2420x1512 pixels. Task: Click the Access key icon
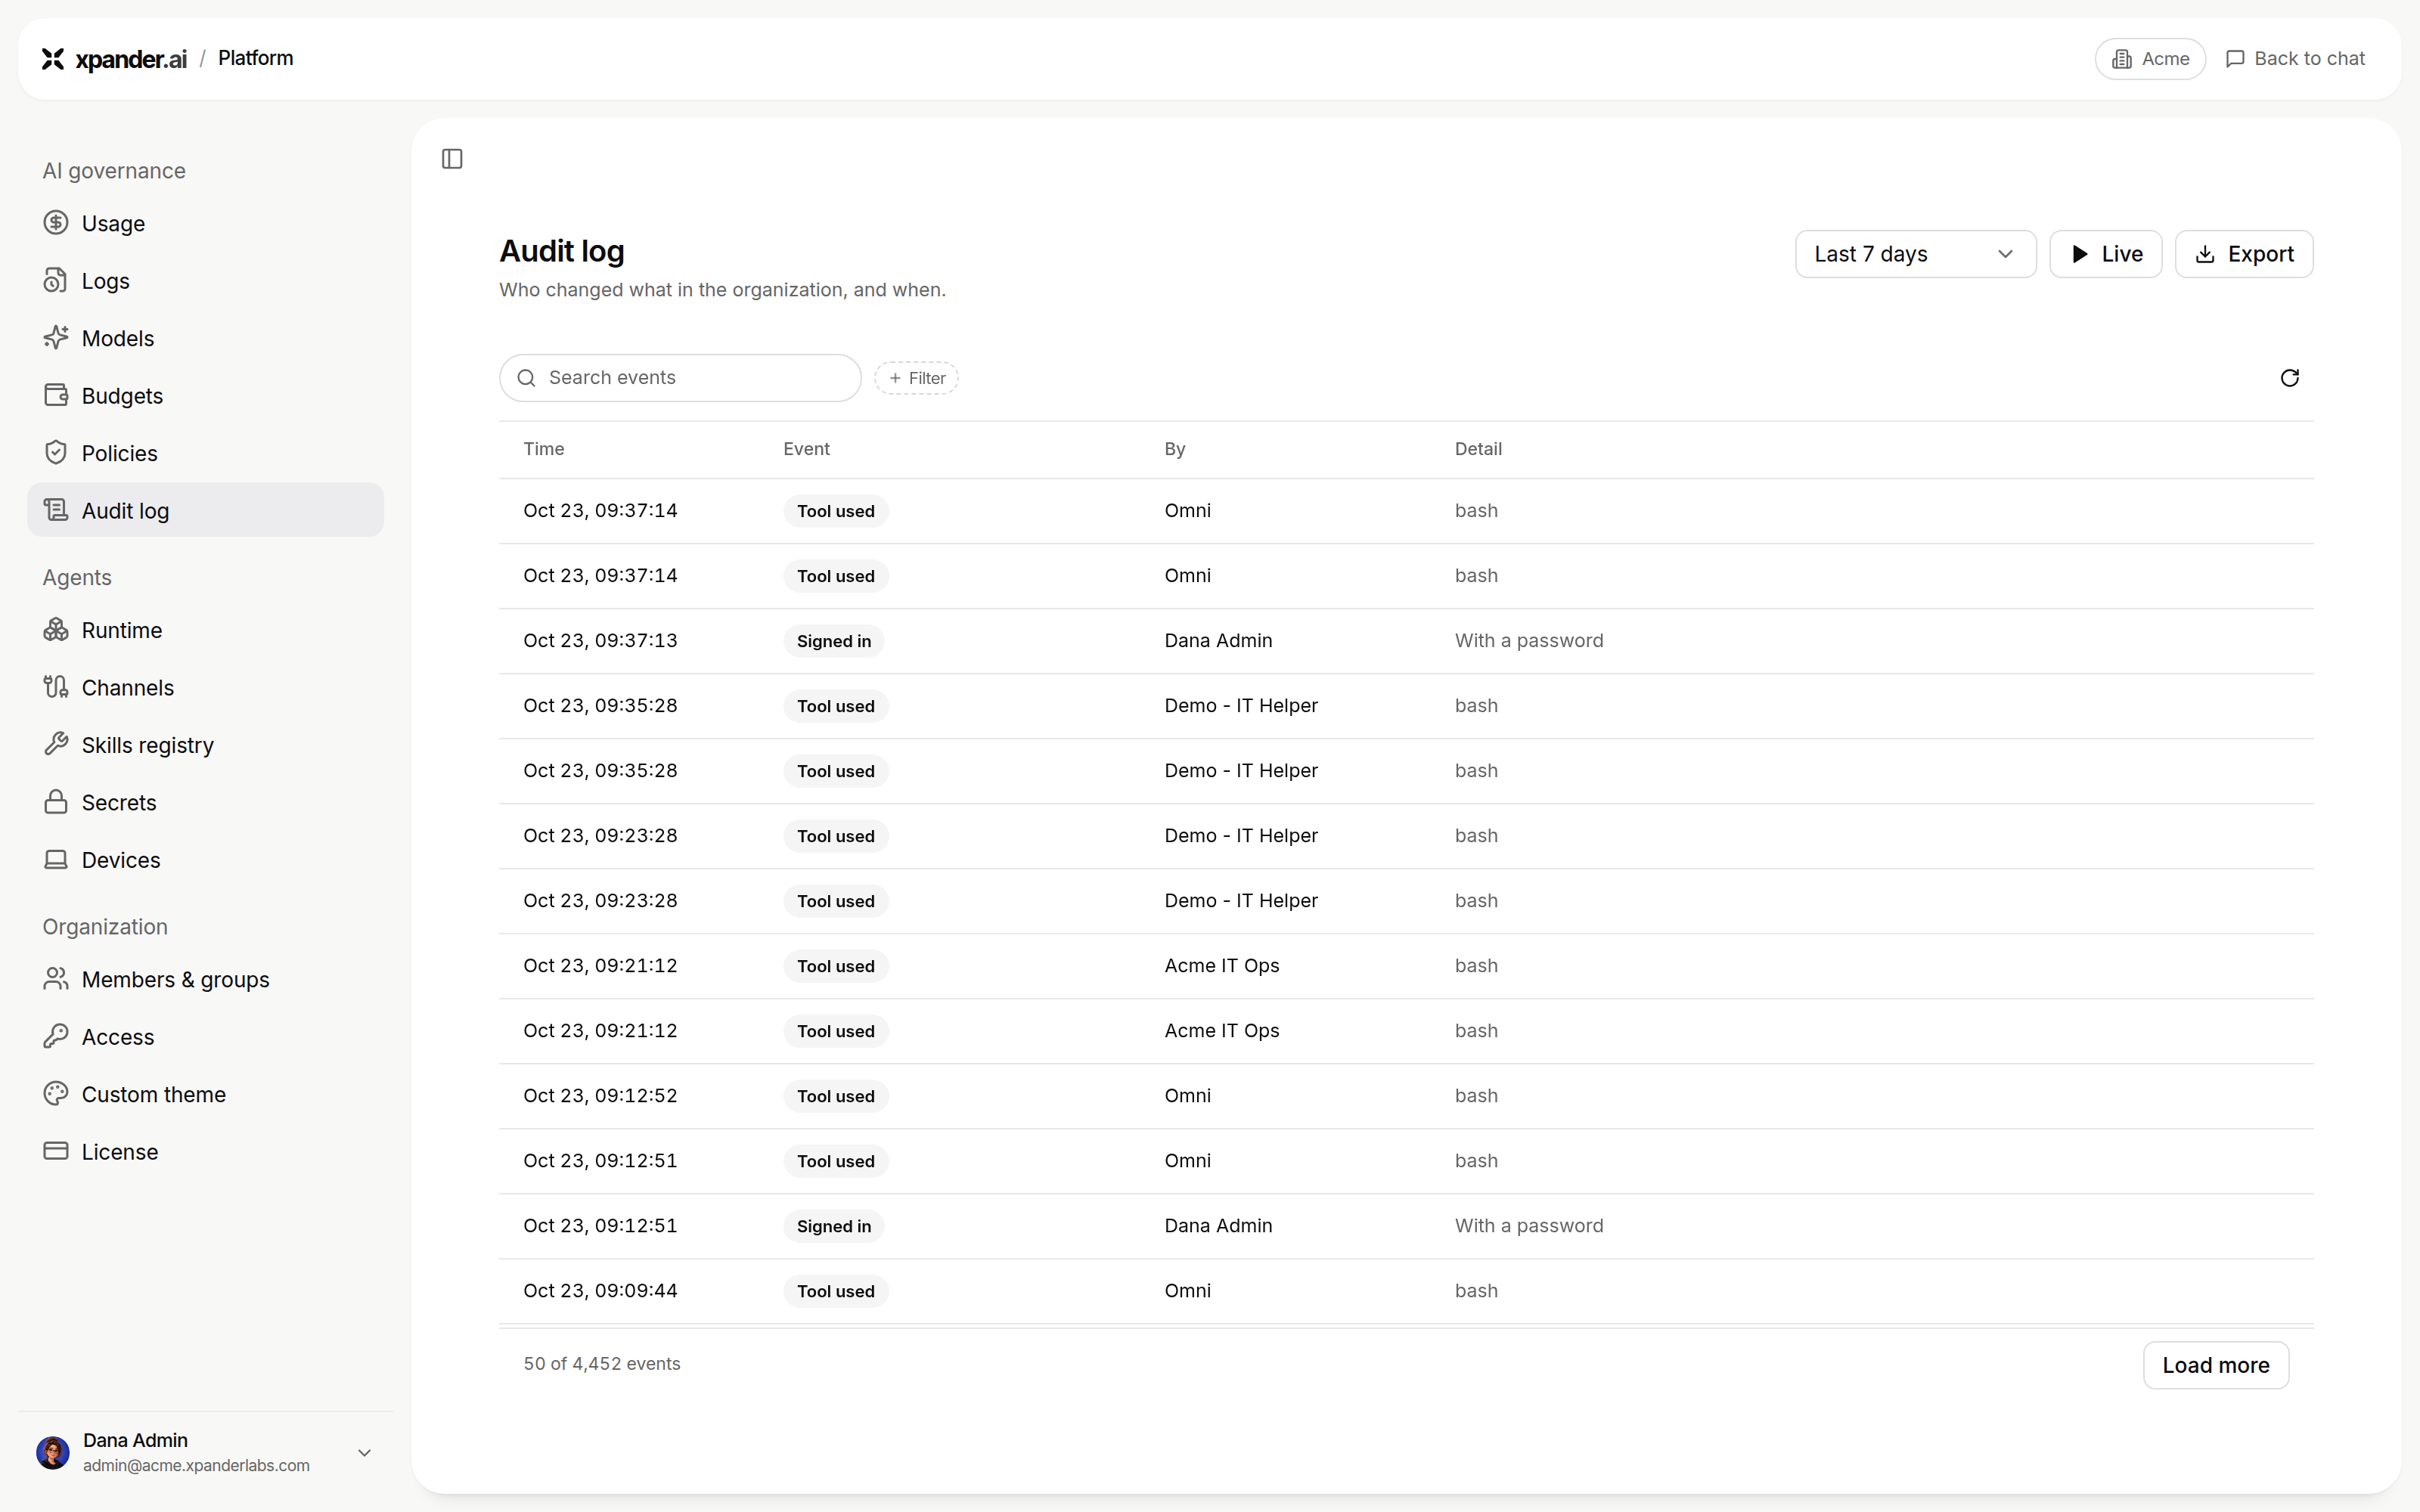click(56, 1037)
